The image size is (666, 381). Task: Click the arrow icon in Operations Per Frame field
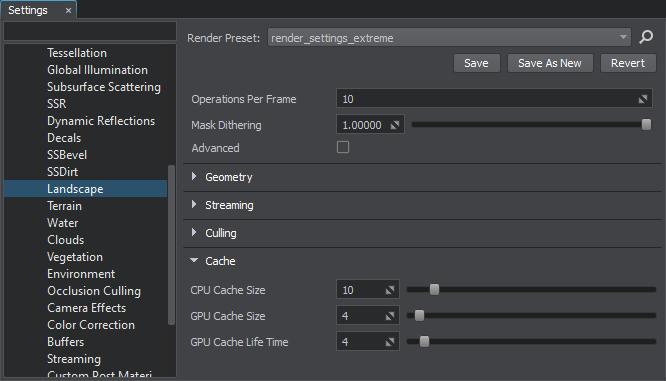(643, 99)
